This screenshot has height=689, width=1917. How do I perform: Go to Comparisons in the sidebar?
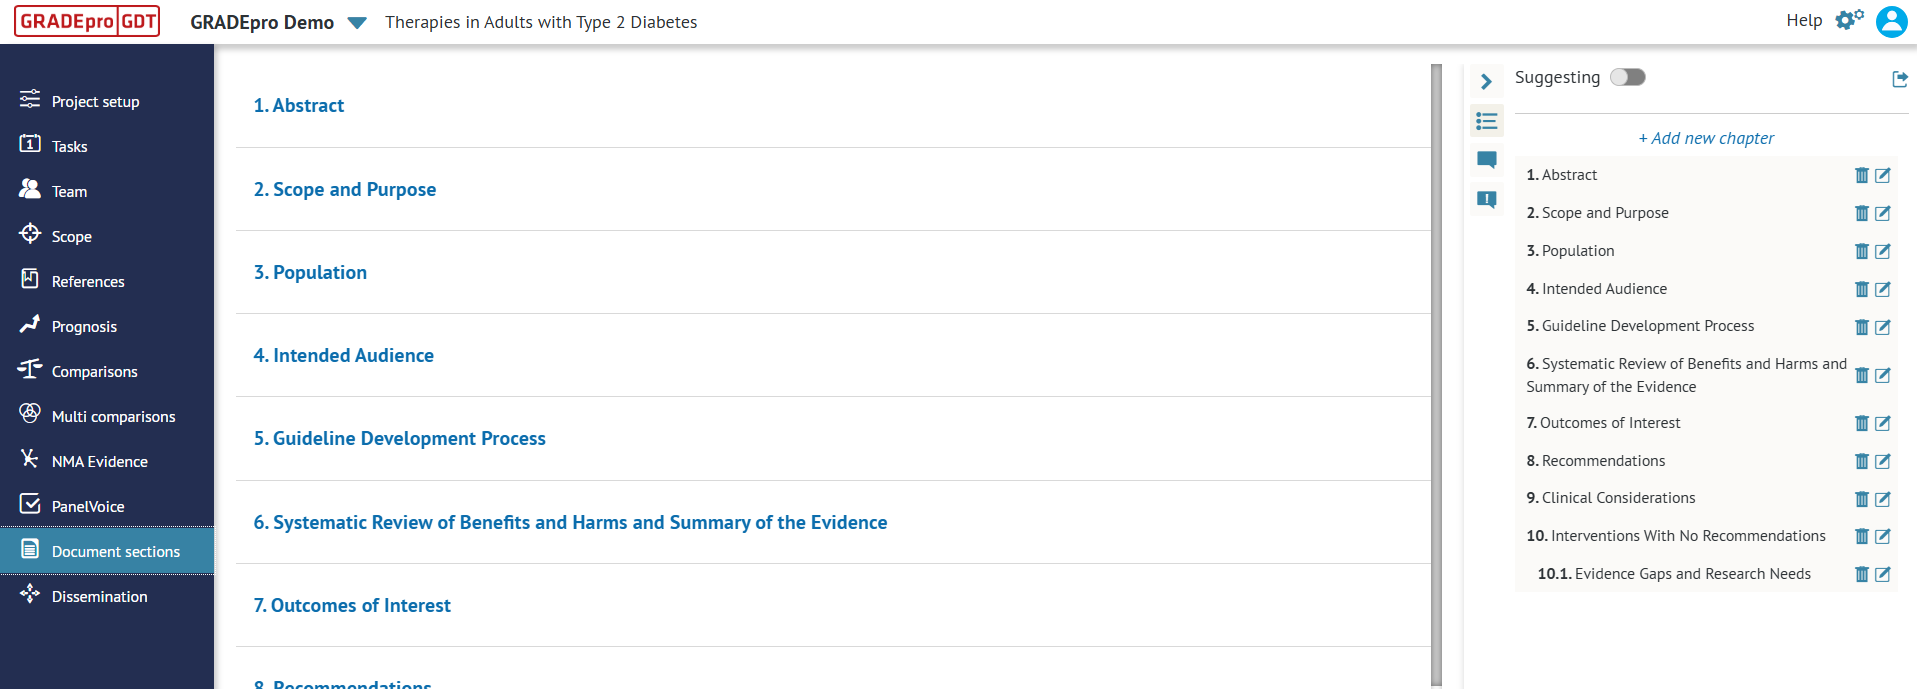point(94,372)
